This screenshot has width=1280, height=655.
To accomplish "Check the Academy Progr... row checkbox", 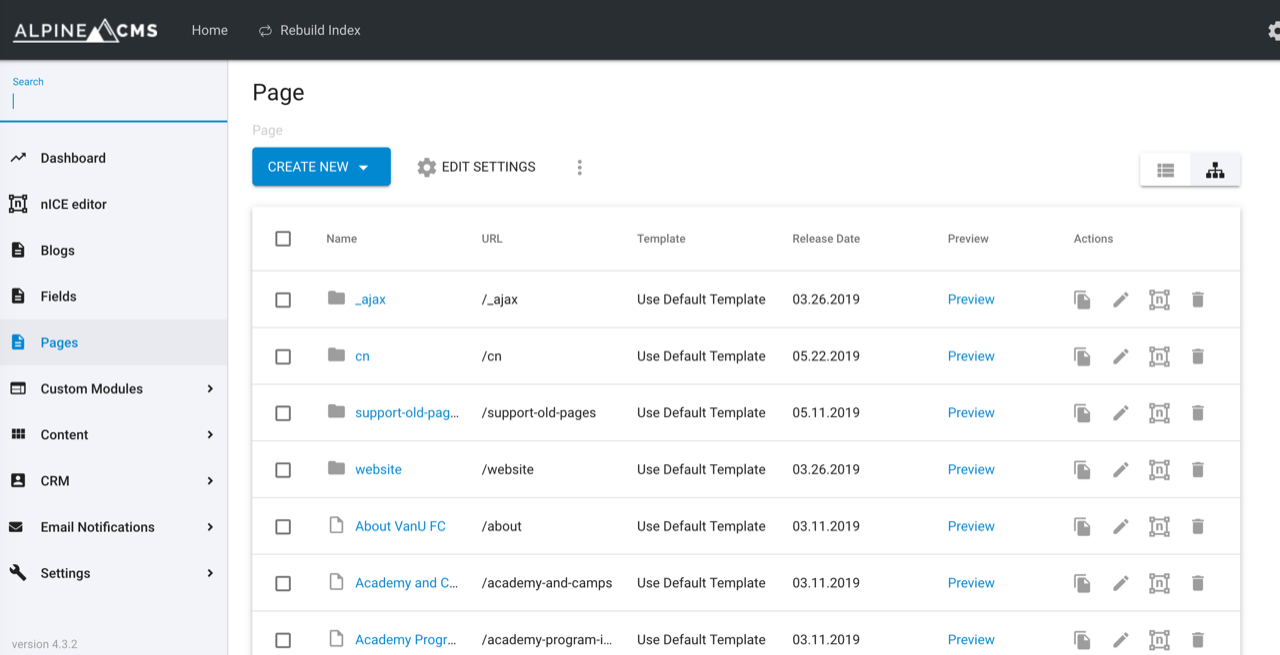I will [x=283, y=639].
